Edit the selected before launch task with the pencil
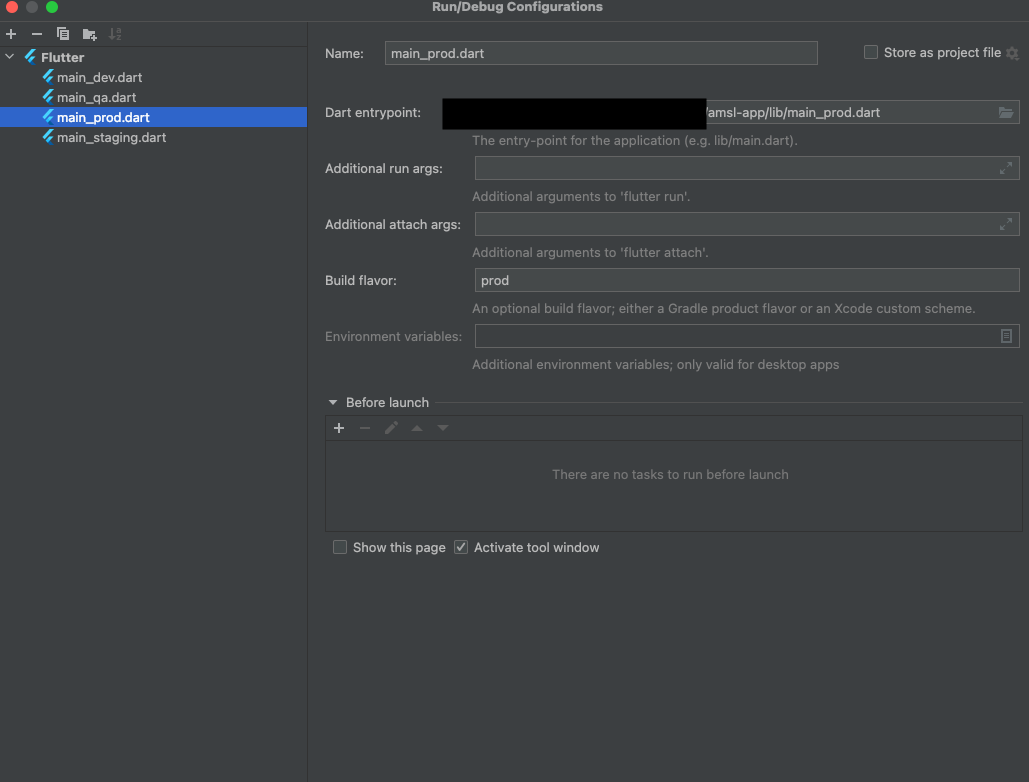Viewport: 1029px width, 782px height. tap(391, 427)
